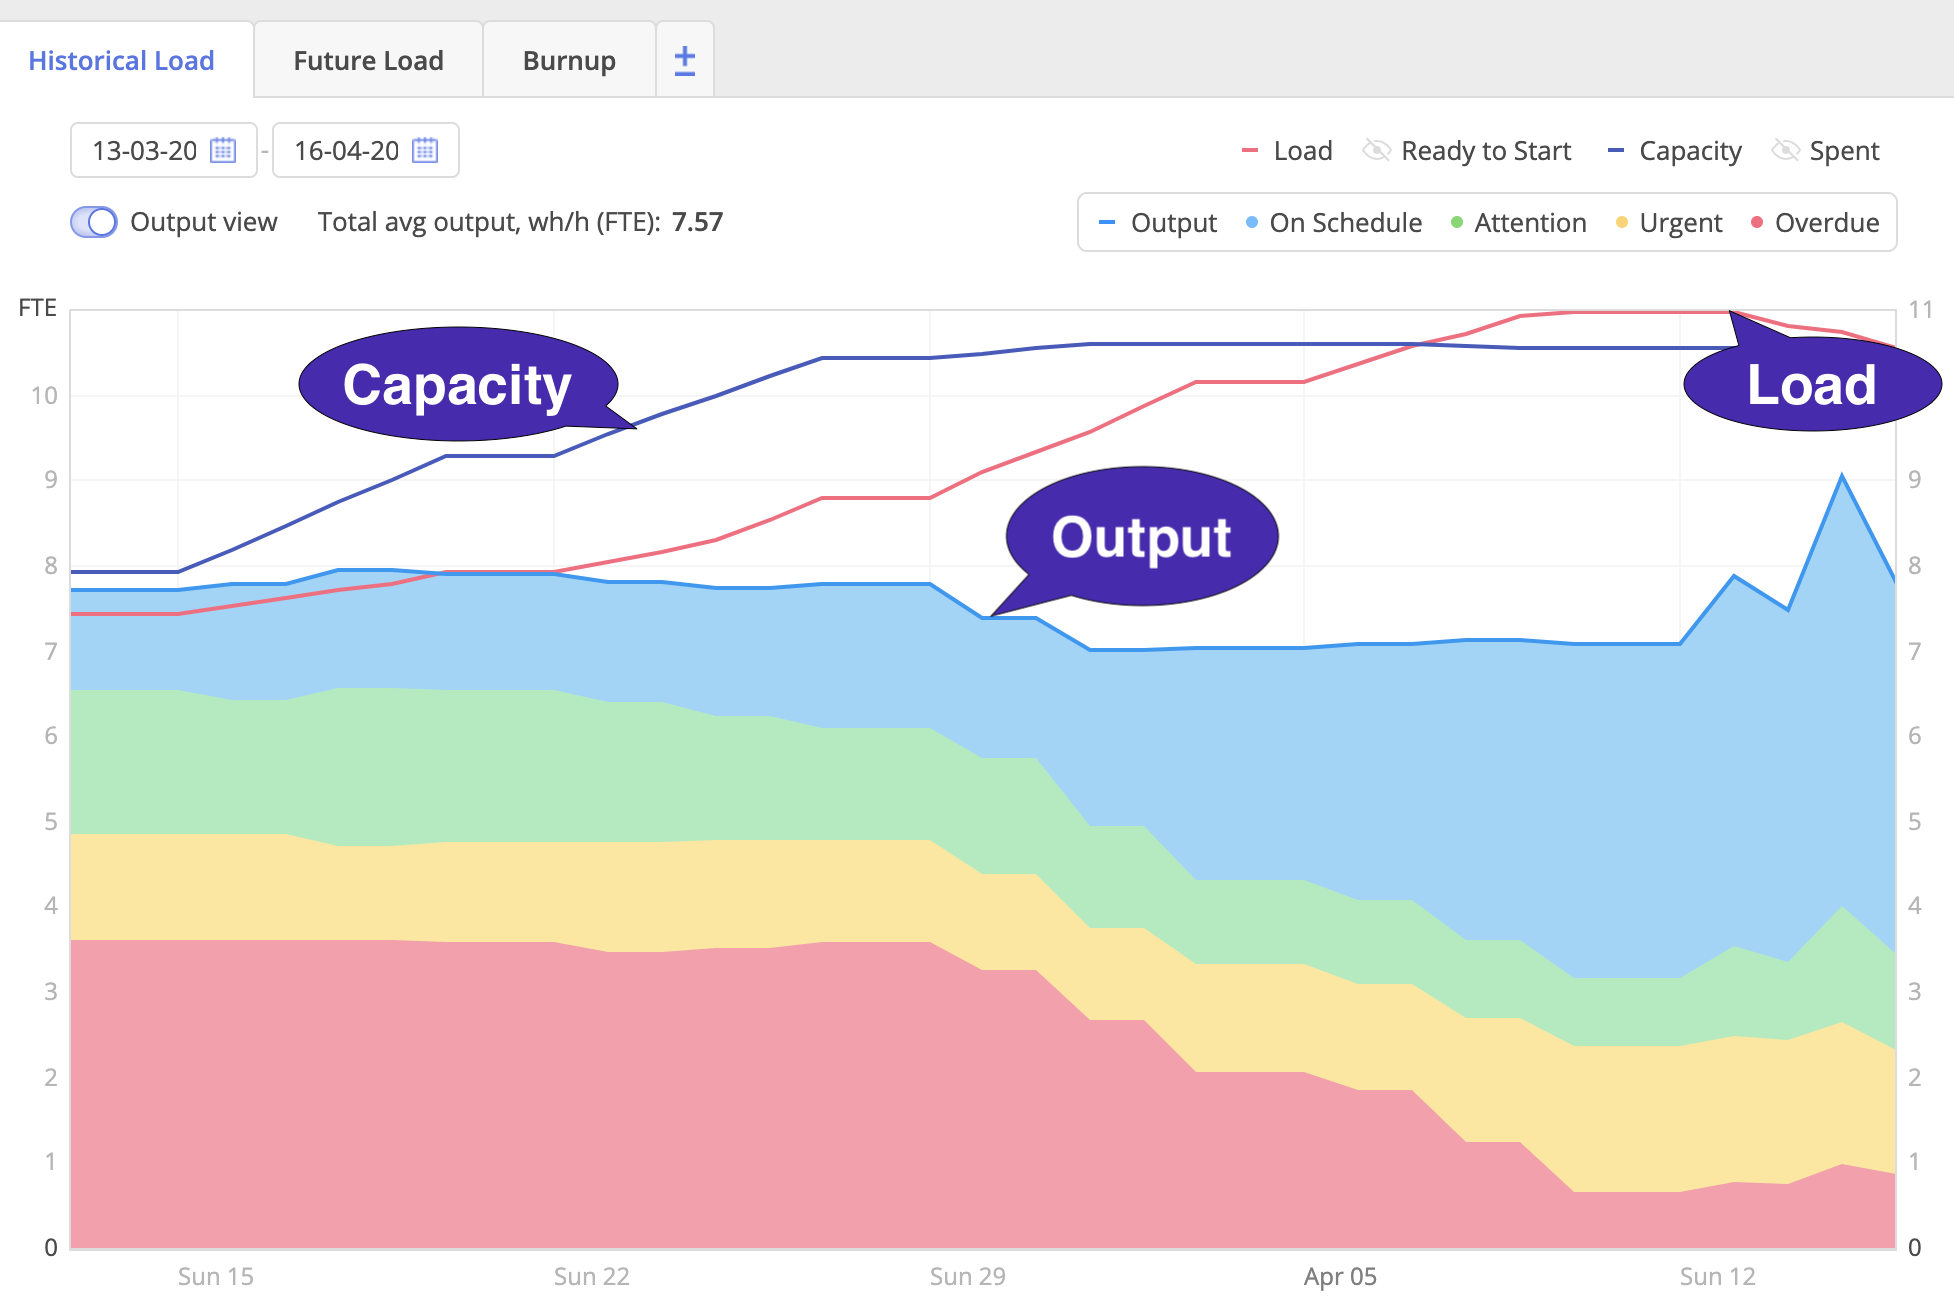Screen dimensions: 1954x1308
Task: Select the blue On Schedule legend dot
Action: click(1250, 222)
